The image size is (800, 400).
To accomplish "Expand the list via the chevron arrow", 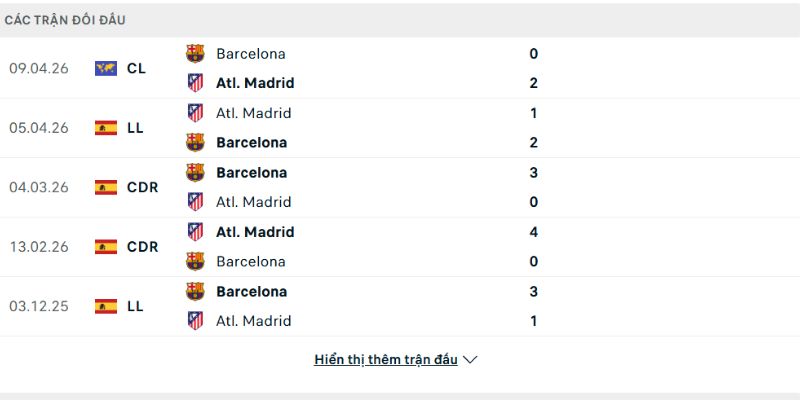I will (x=471, y=360).
